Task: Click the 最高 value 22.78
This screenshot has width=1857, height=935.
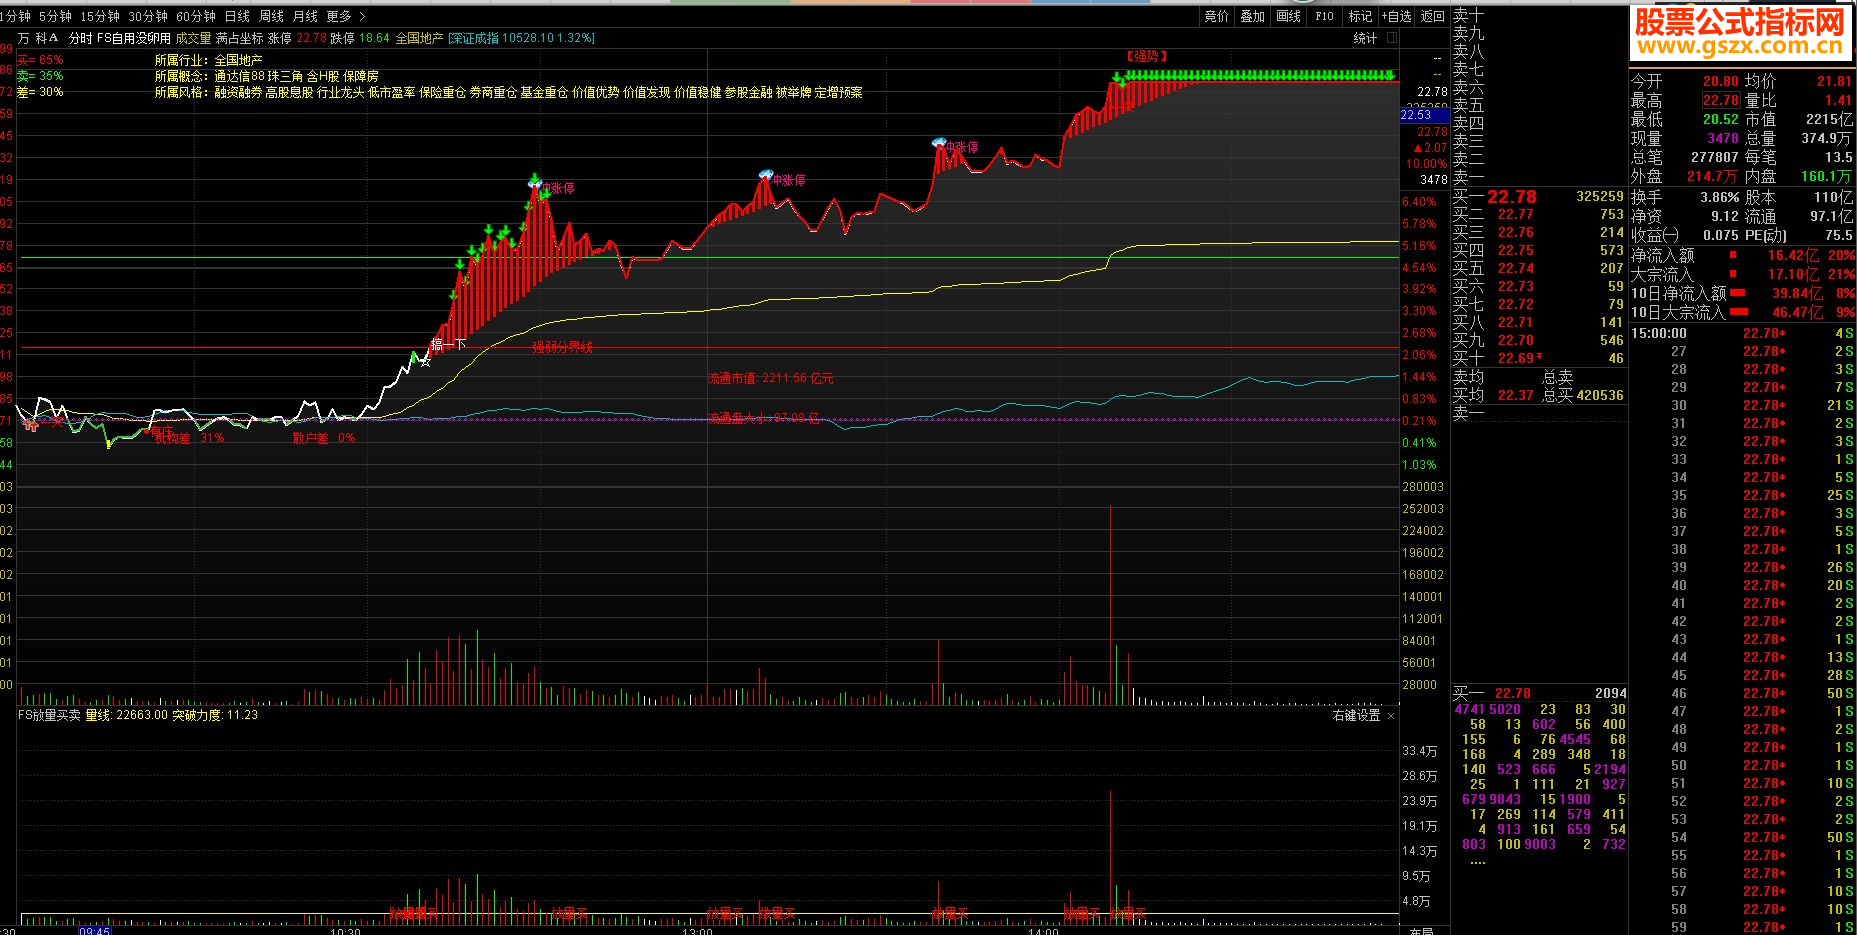Action: tap(1721, 100)
